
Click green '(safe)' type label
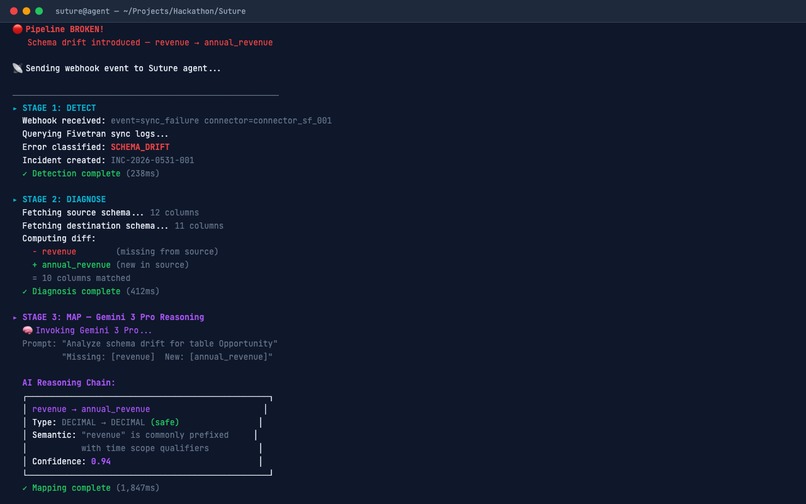pos(164,423)
